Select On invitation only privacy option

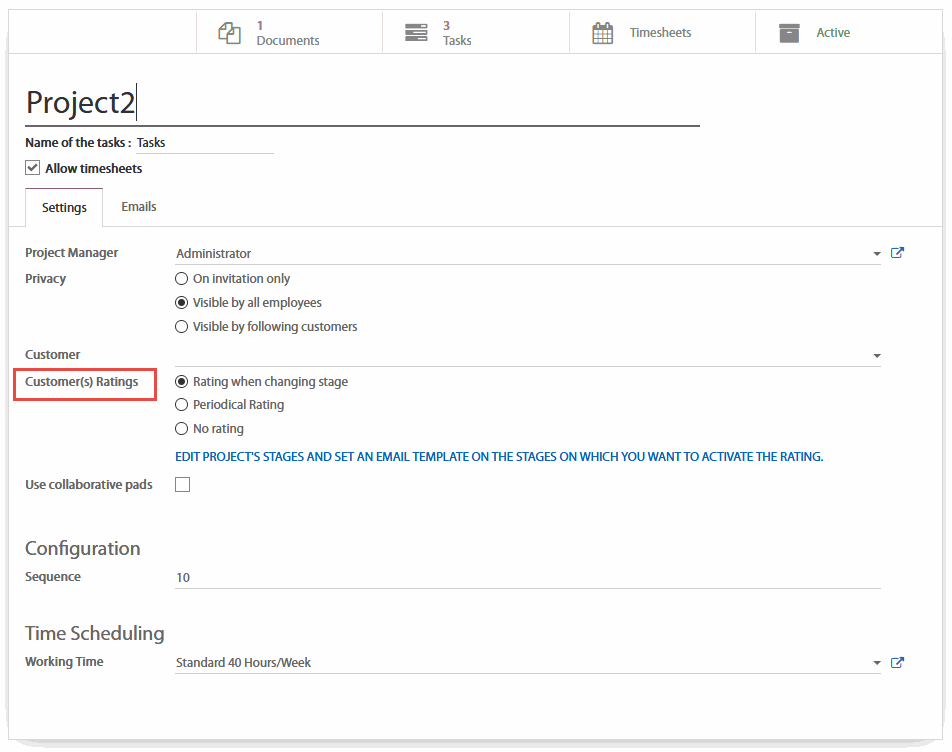point(182,279)
